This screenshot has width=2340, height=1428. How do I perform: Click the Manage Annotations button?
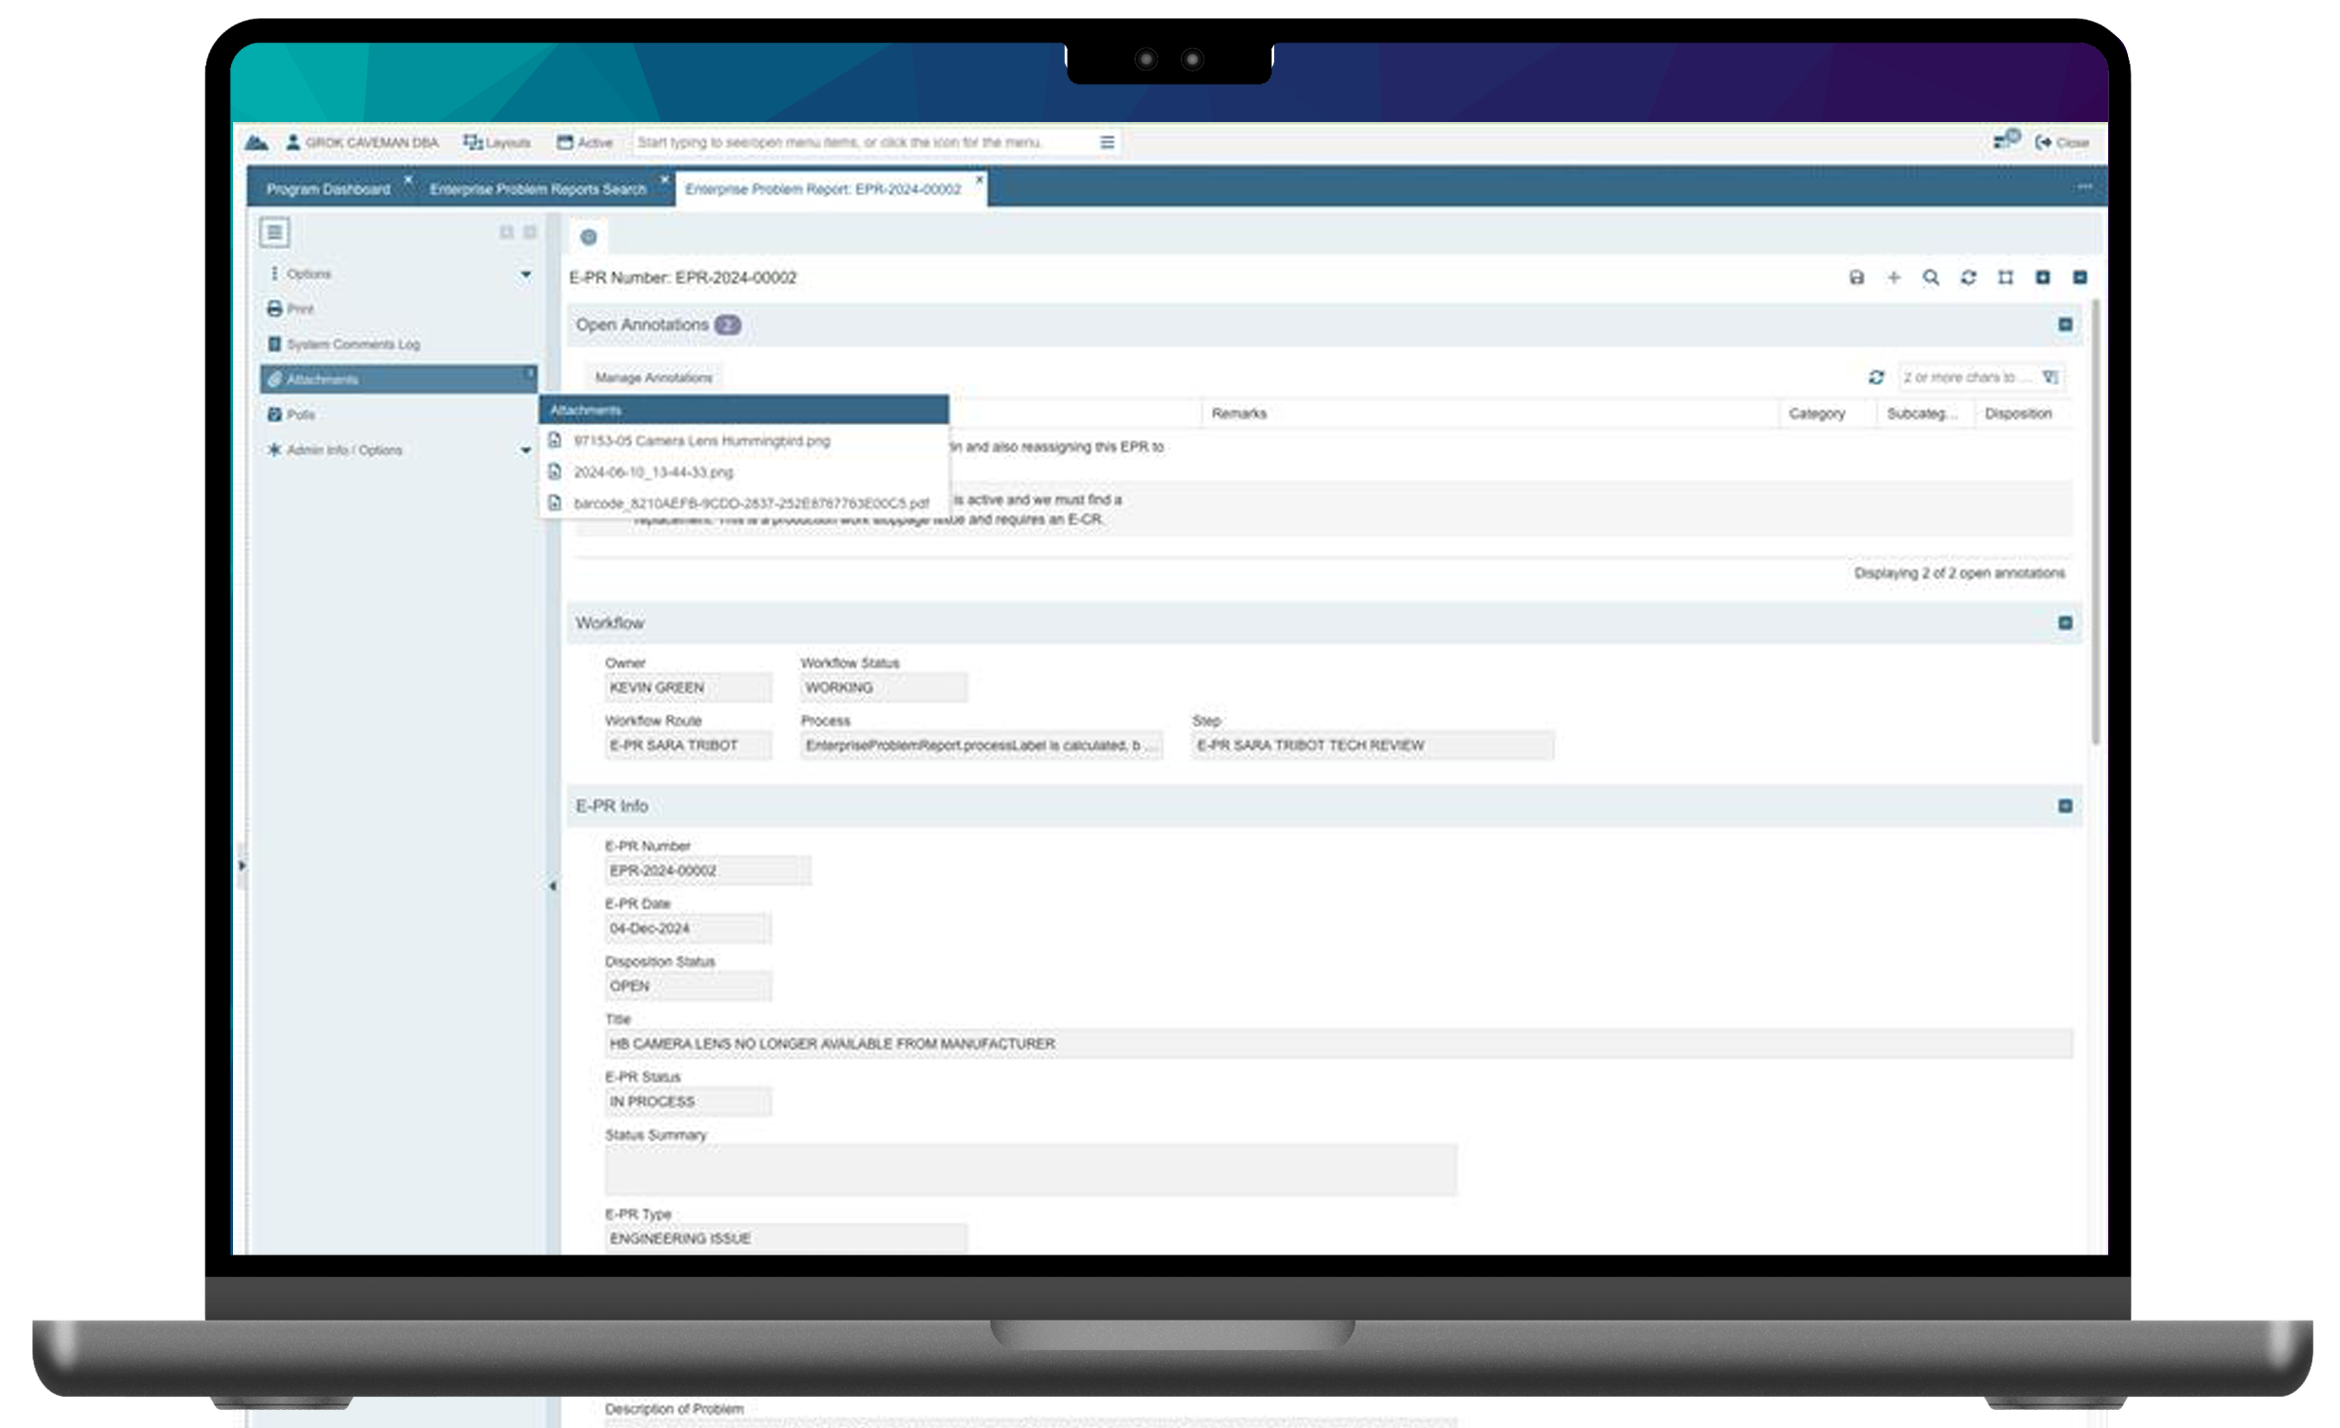653,378
